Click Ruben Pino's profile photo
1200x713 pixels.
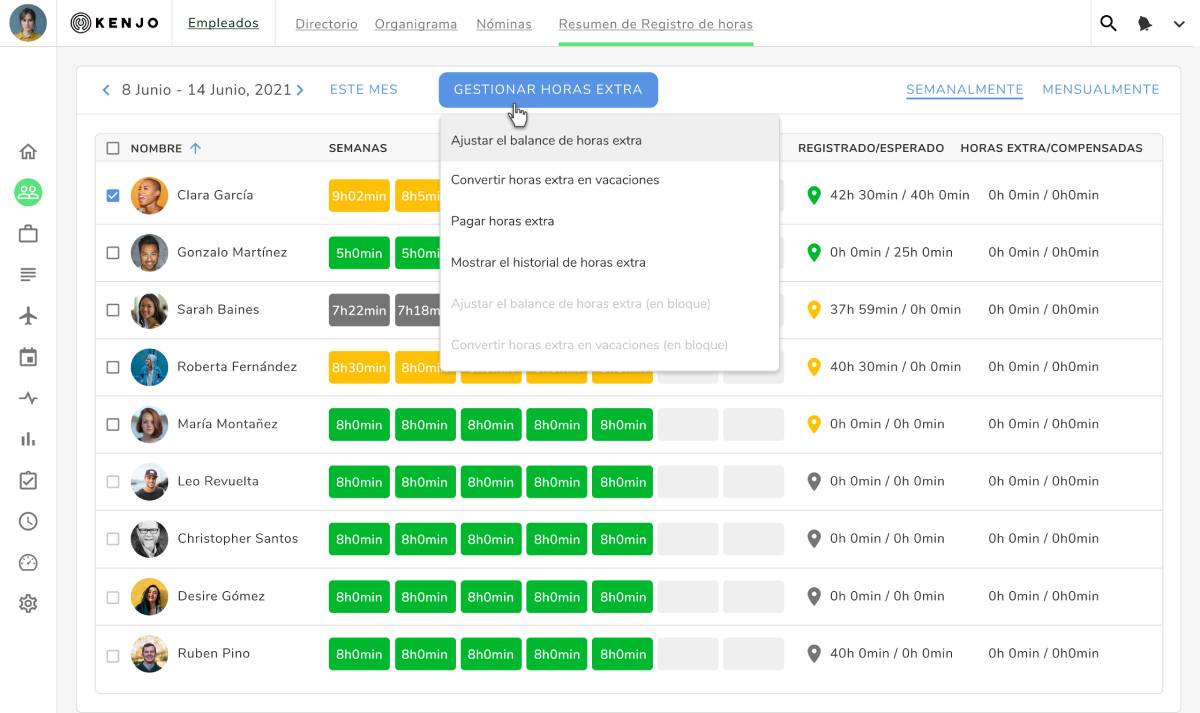click(x=149, y=654)
